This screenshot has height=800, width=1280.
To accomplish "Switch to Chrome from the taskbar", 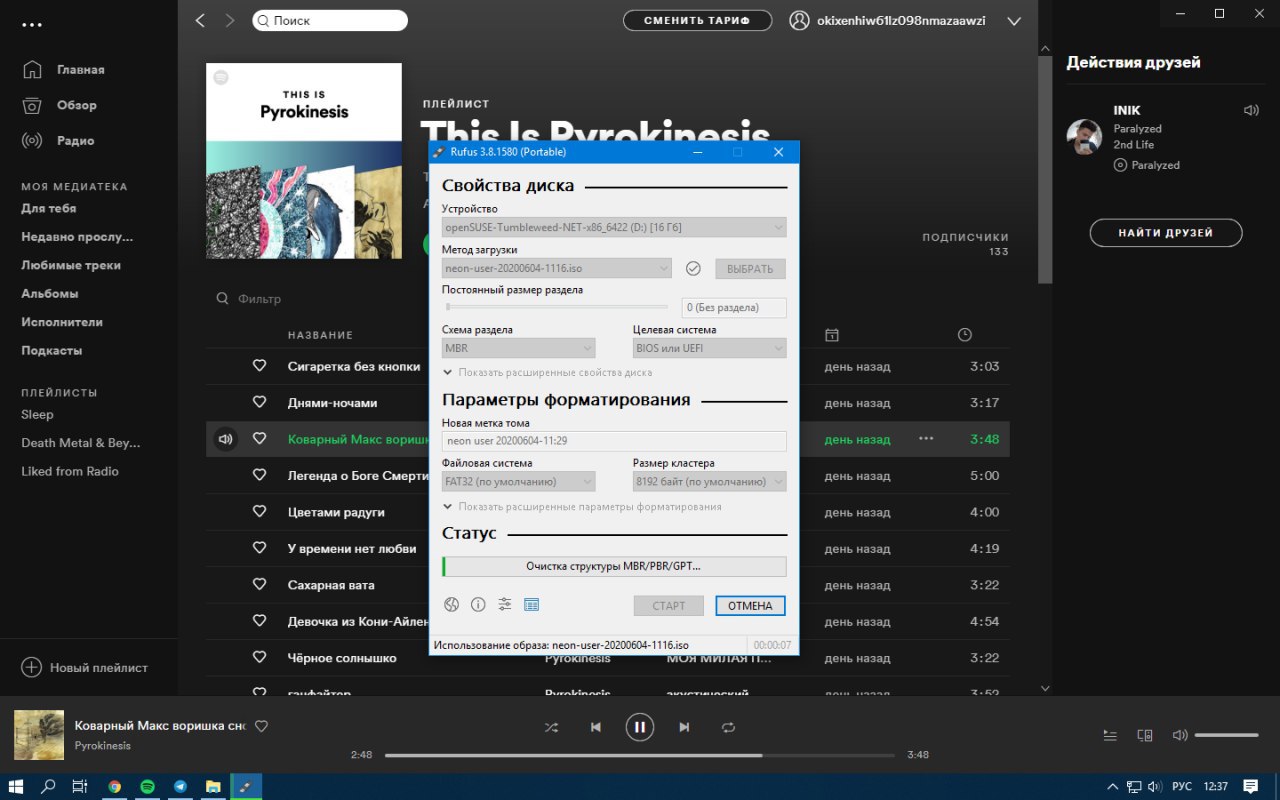I will 115,786.
